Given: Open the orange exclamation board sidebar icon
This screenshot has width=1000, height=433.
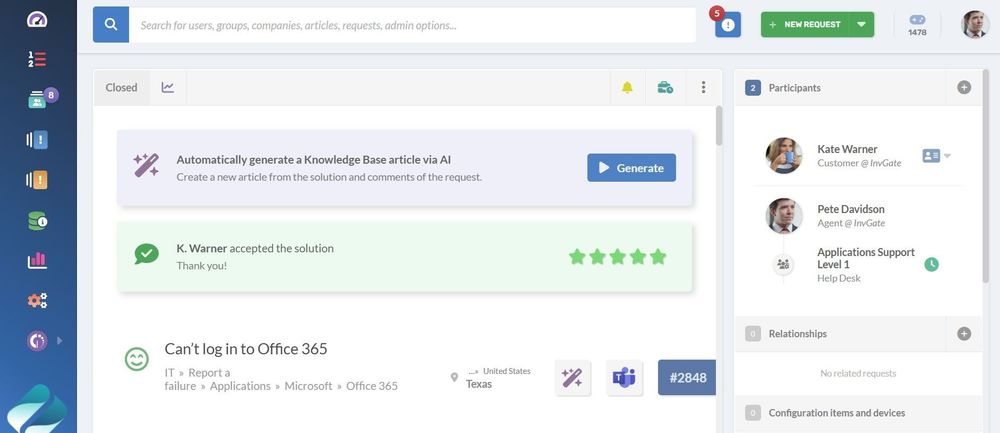Looking at the screenshot, I should (37, 180).
